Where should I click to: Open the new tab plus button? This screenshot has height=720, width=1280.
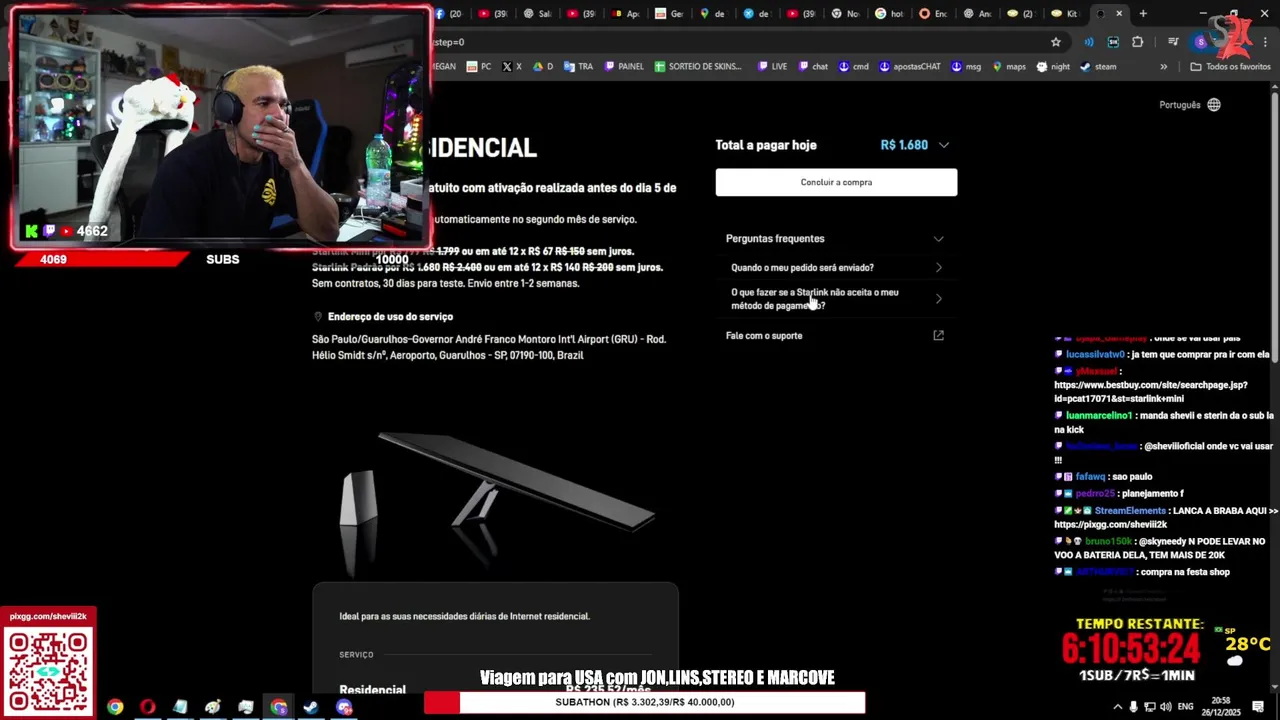tap(1143, 14)
